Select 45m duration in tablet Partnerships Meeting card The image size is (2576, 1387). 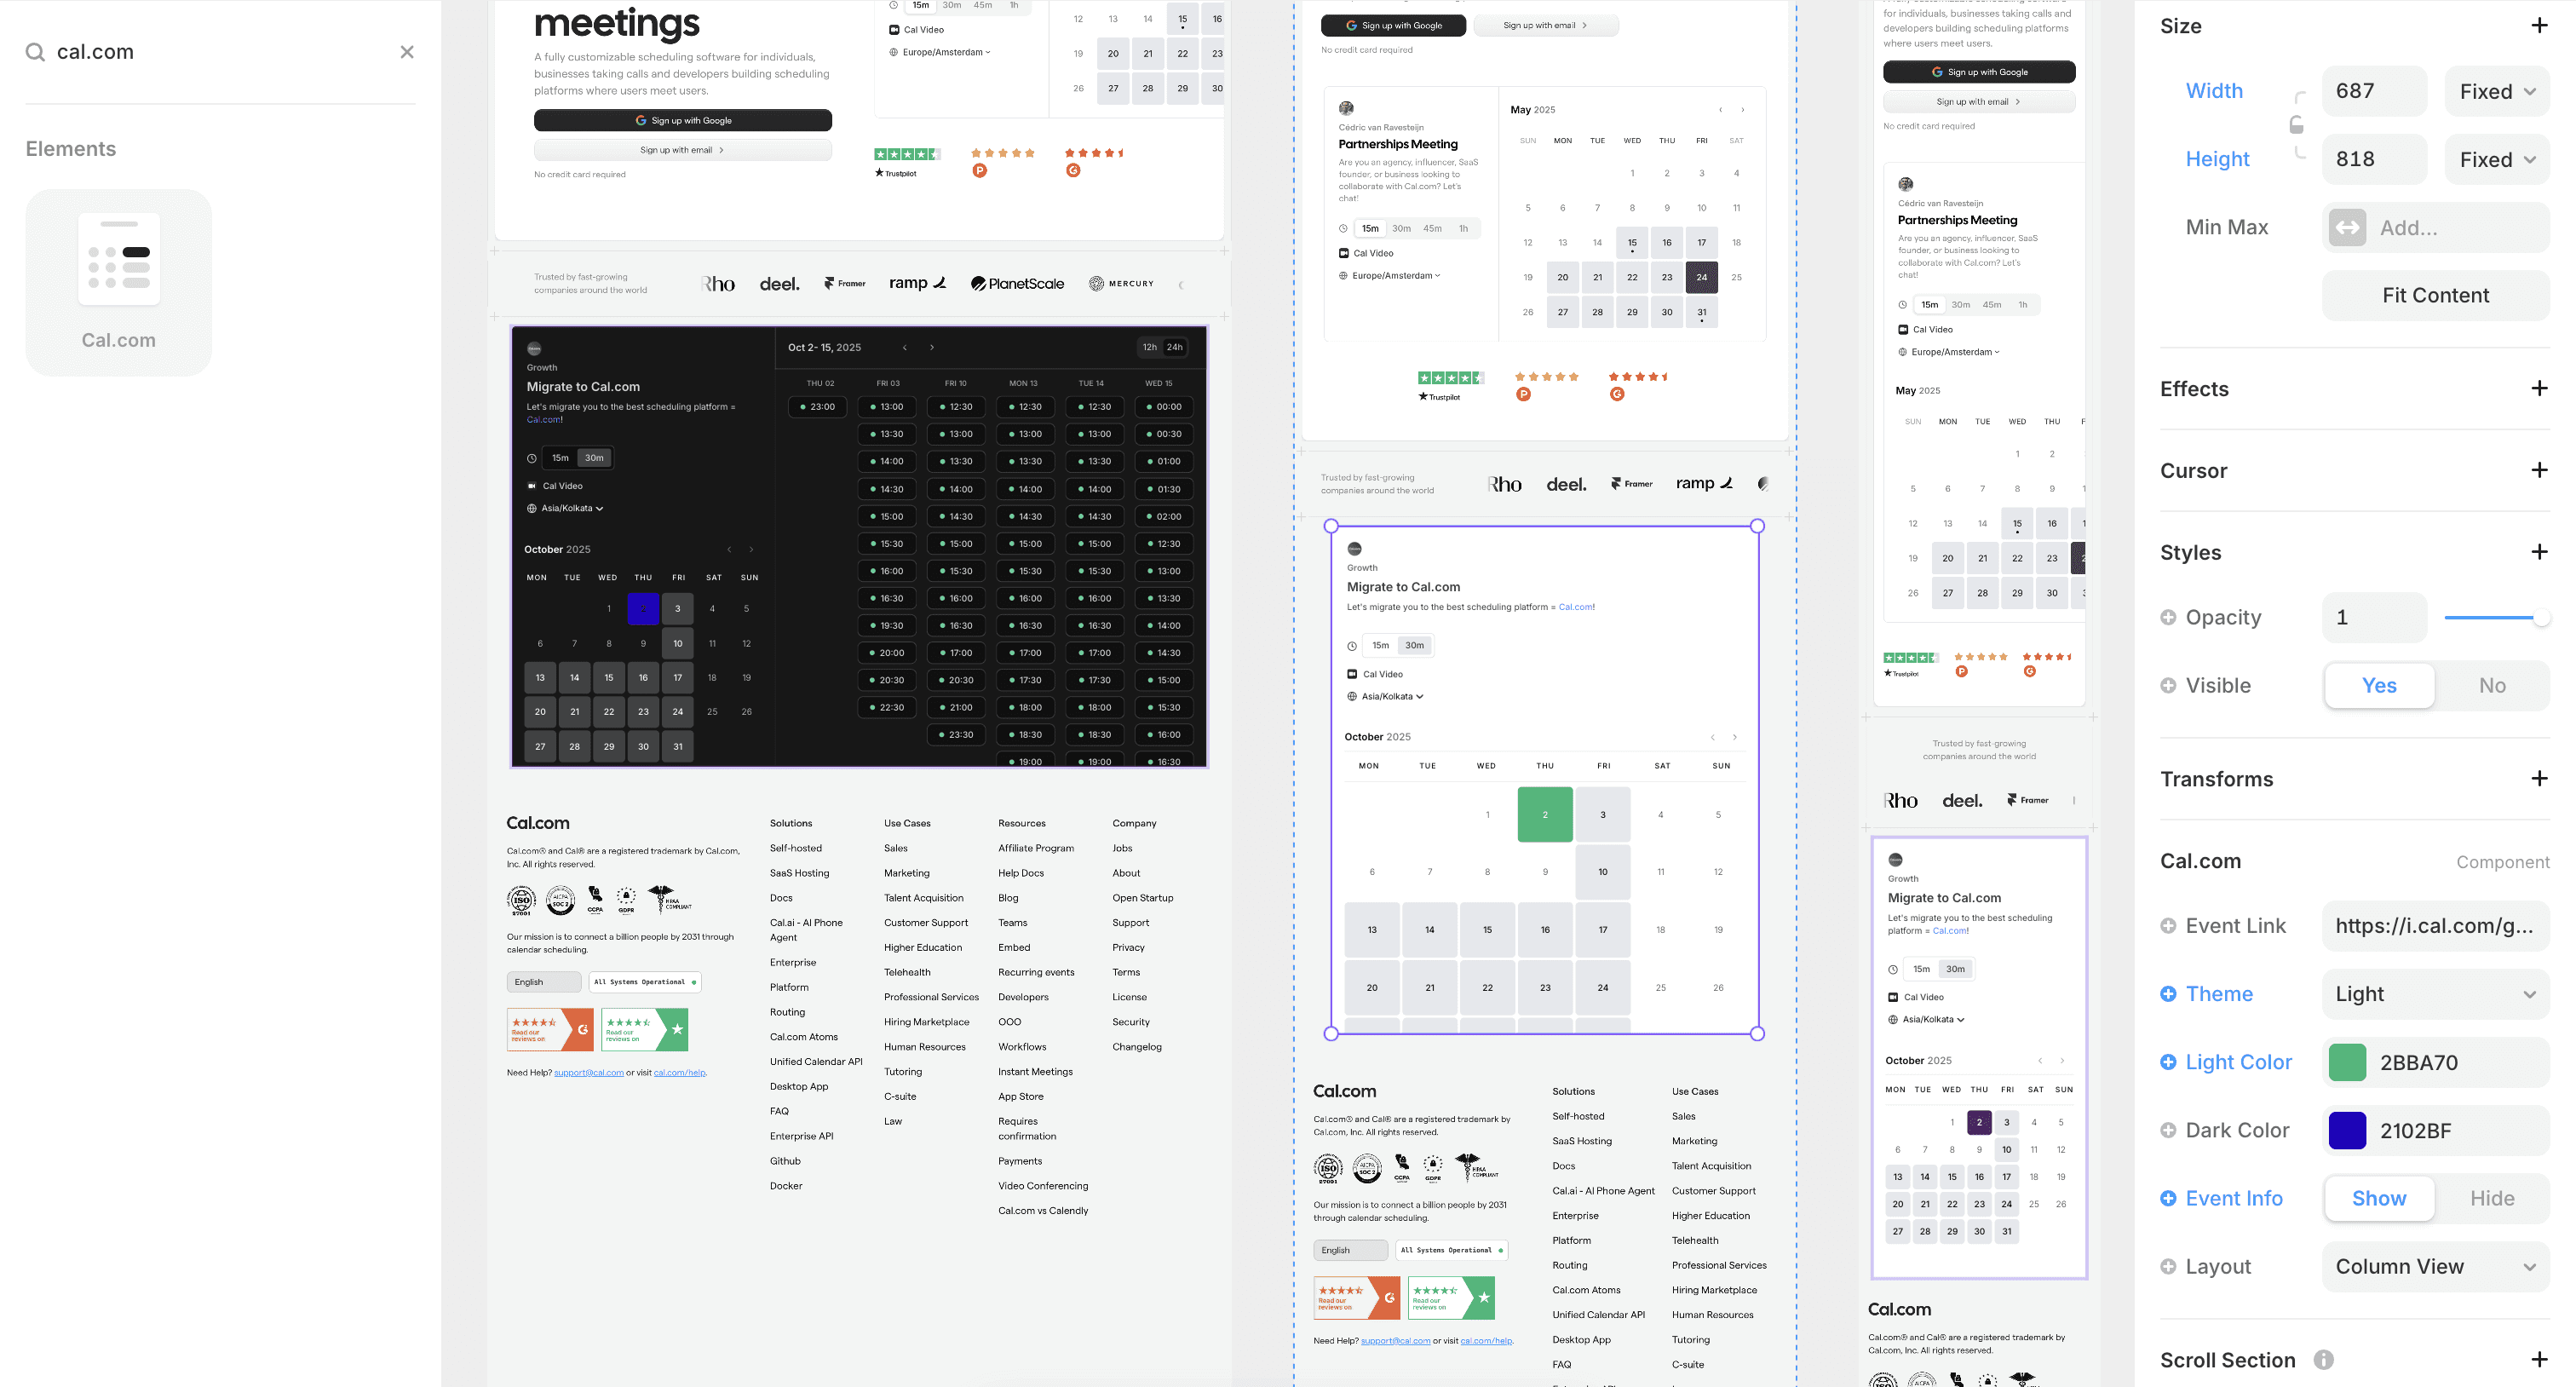(x=1432, y=229)
